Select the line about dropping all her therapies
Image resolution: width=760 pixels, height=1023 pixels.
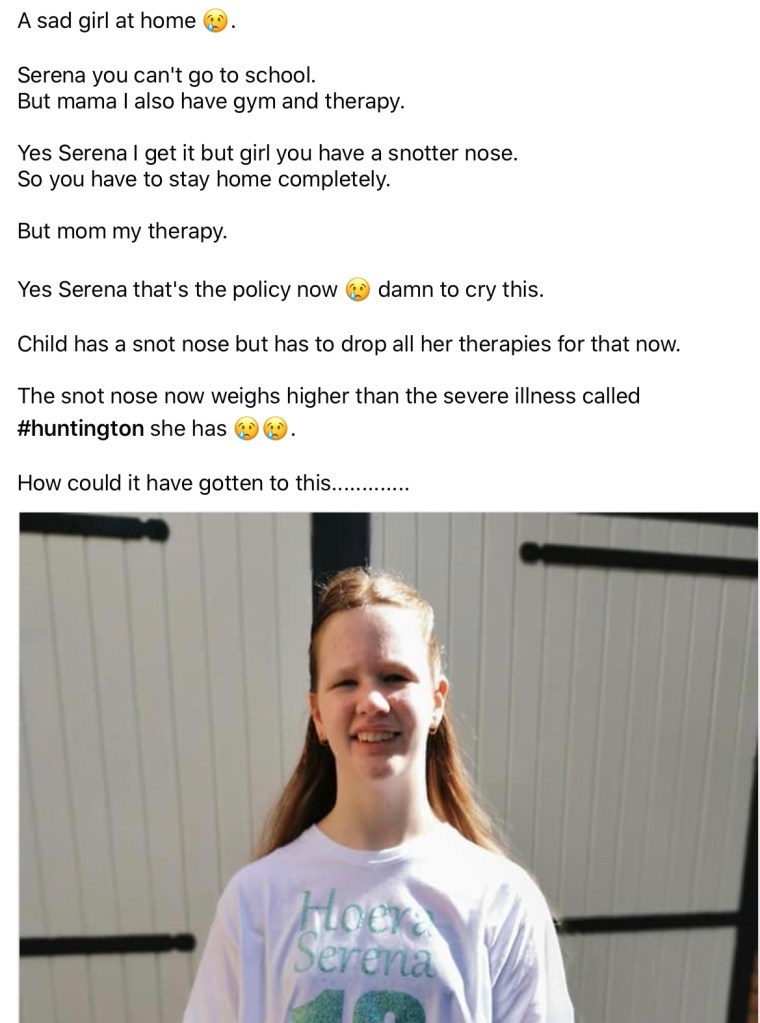[x=348, y=343]
